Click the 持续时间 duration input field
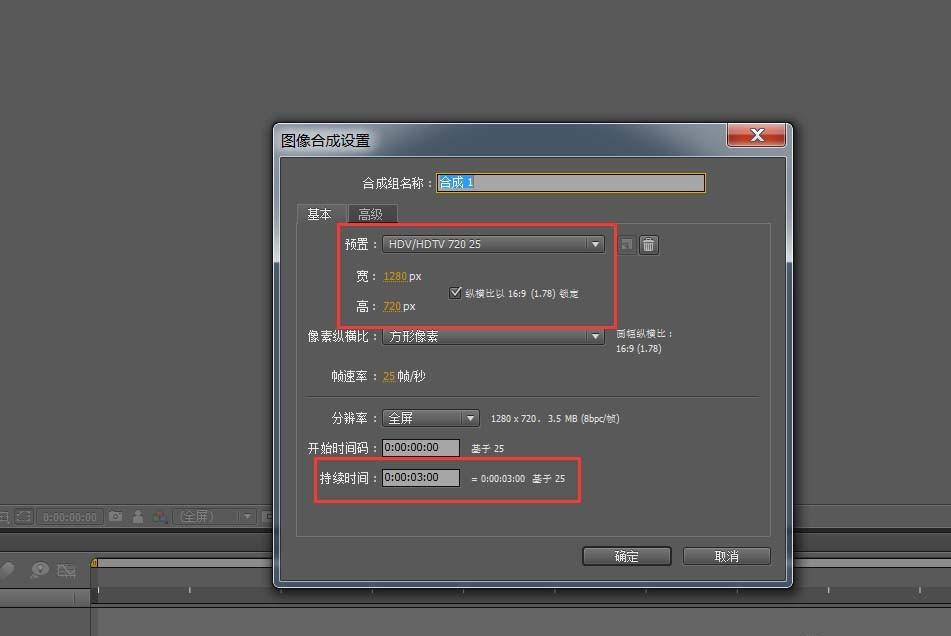The width and height of the screenshot is (951, 636). coord(420,477)
